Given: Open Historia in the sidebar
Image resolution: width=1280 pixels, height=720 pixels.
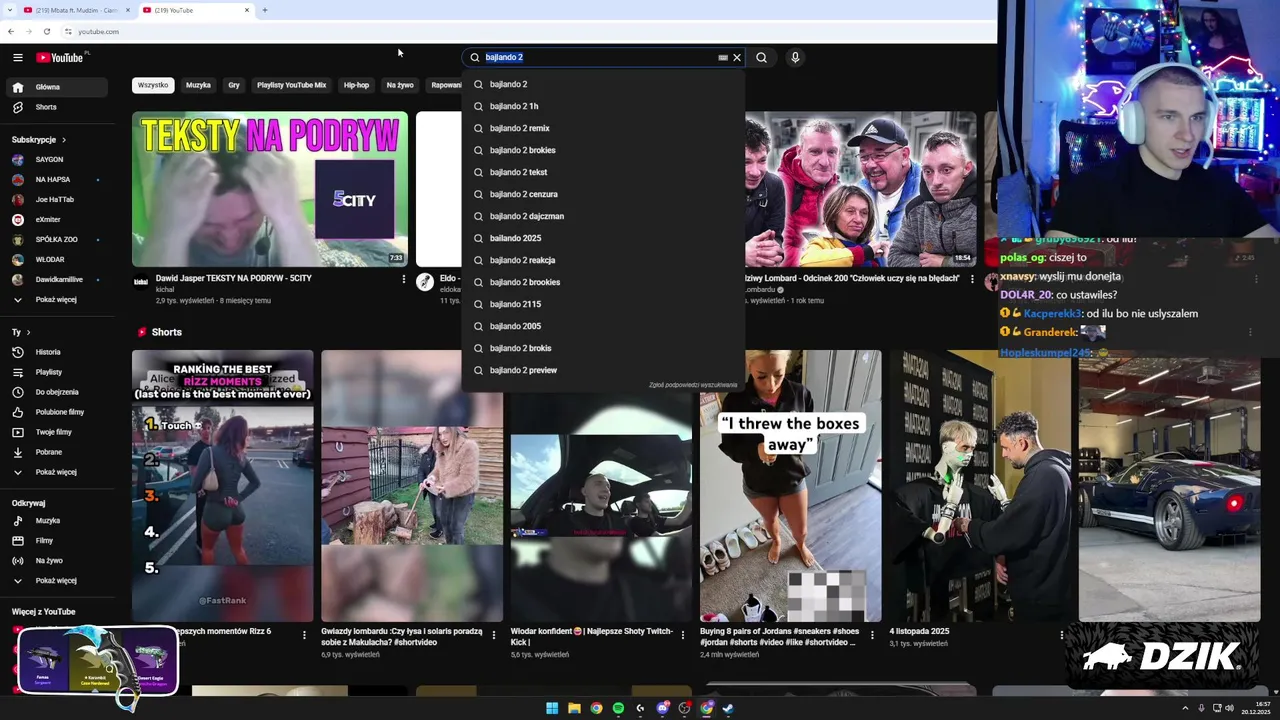Looking at the screenshot, I should tap(58, 352).
